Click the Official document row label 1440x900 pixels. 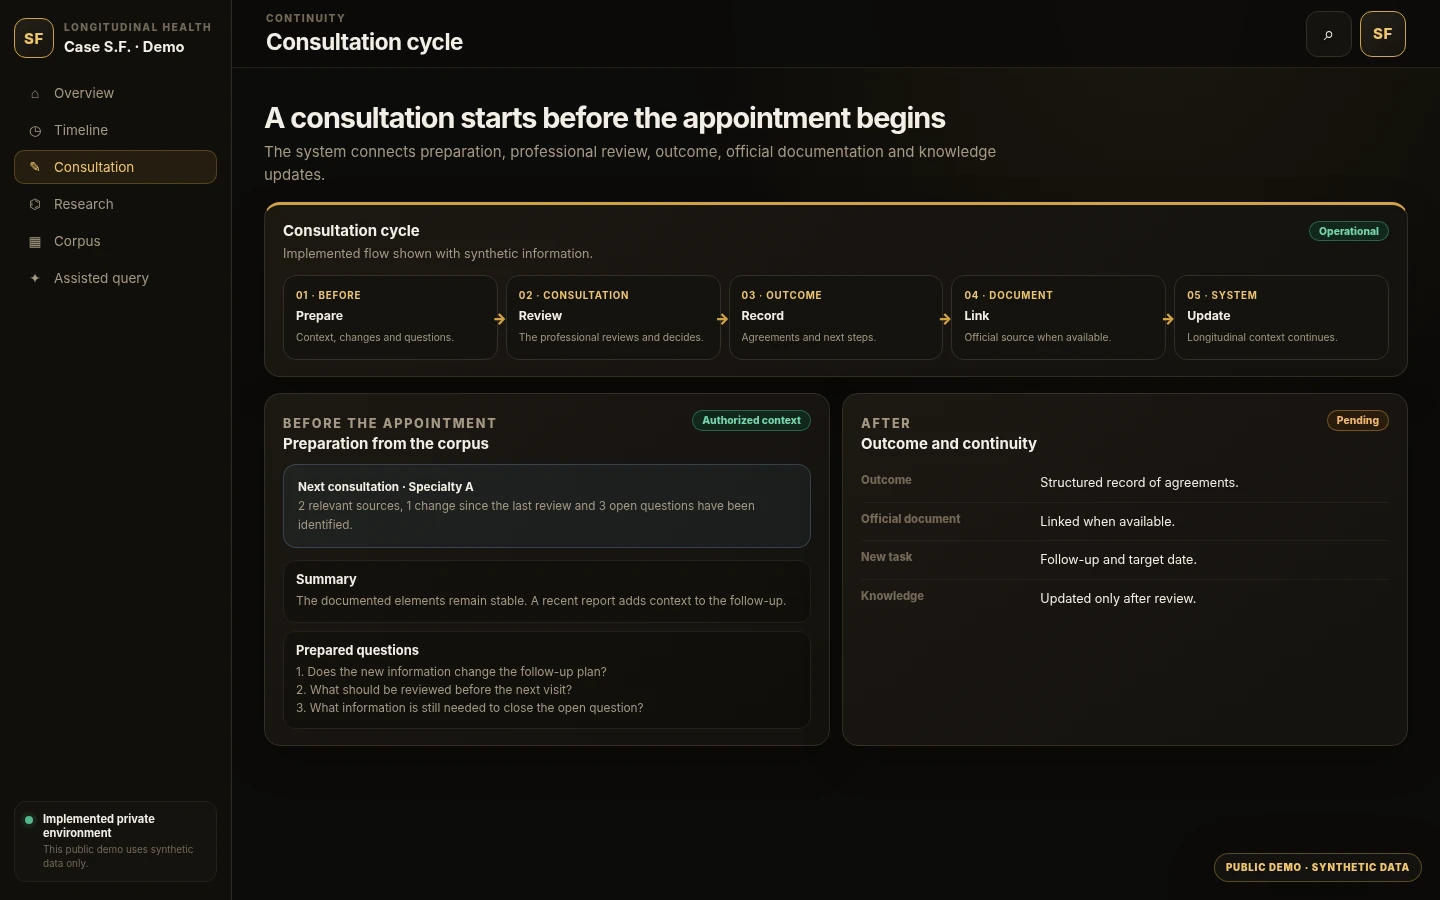pos(910,519)
